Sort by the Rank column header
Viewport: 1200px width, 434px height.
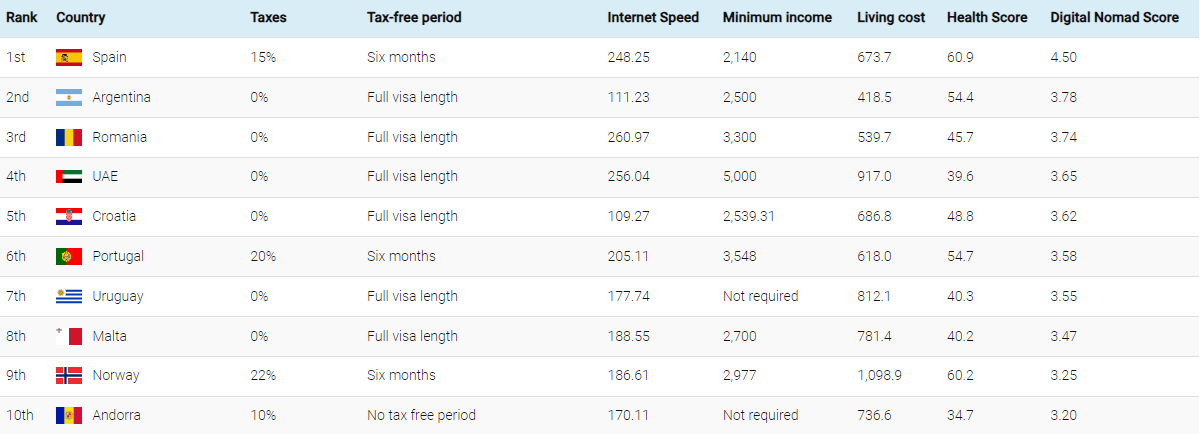22,18
